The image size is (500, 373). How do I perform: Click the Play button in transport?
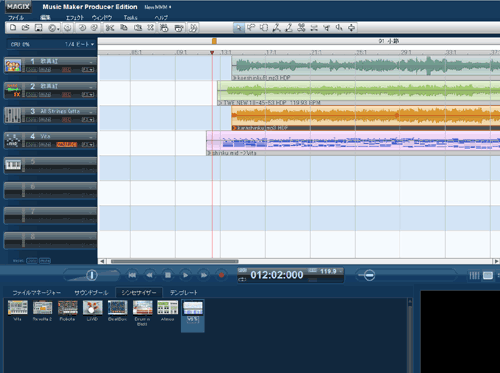(x=185, y=275)
